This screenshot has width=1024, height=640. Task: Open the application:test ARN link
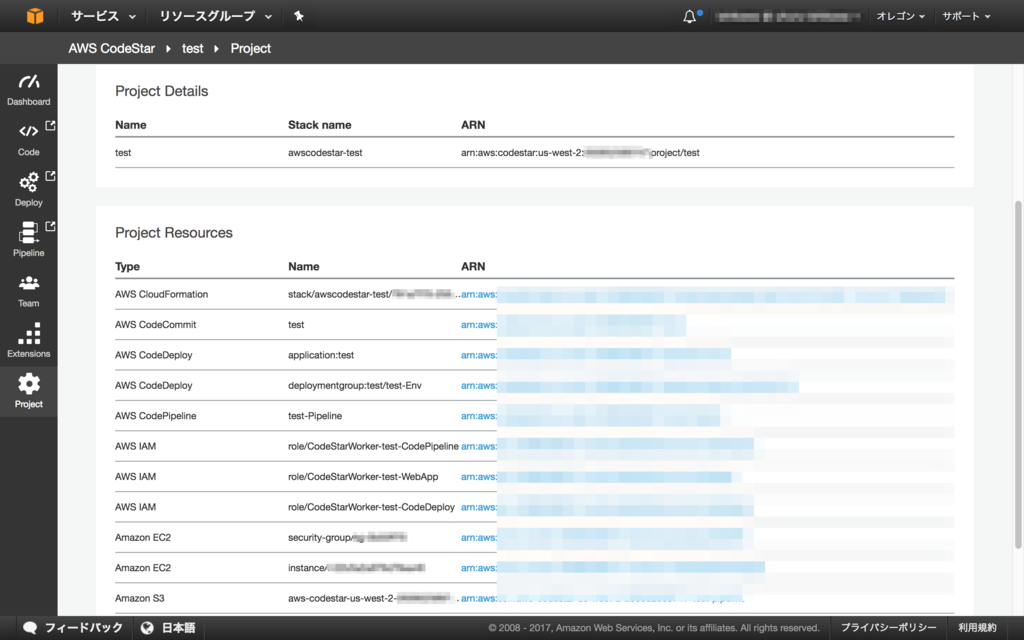click(x=596, y=355)
